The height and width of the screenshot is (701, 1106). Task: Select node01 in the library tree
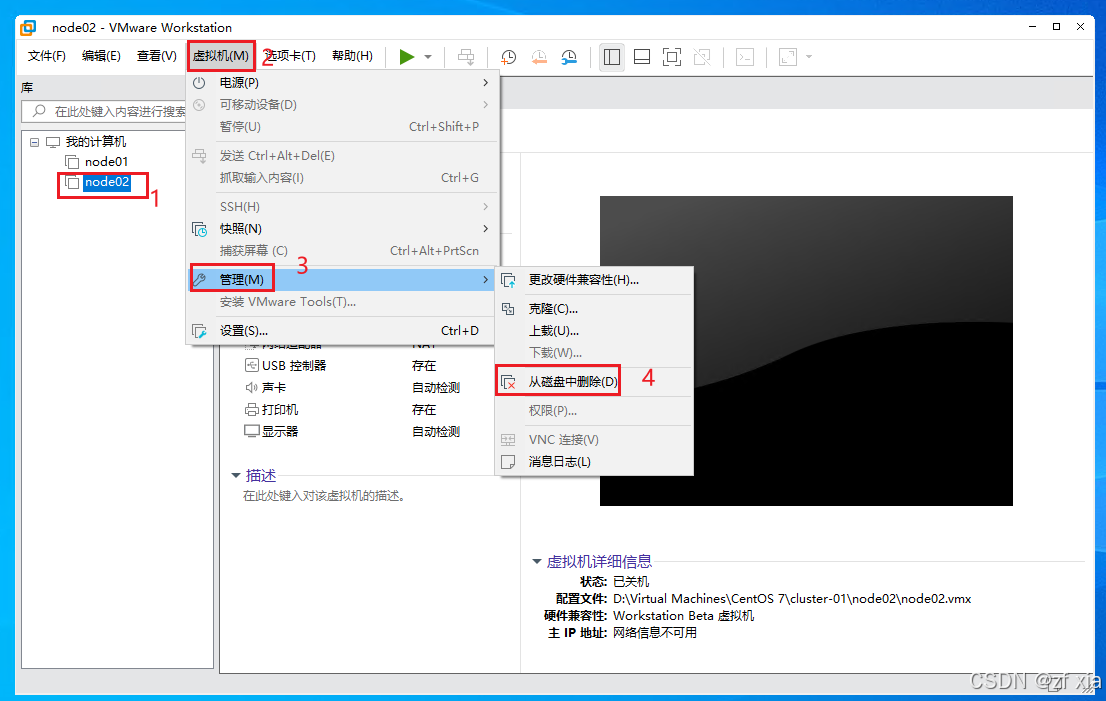(x=107, y=161)
